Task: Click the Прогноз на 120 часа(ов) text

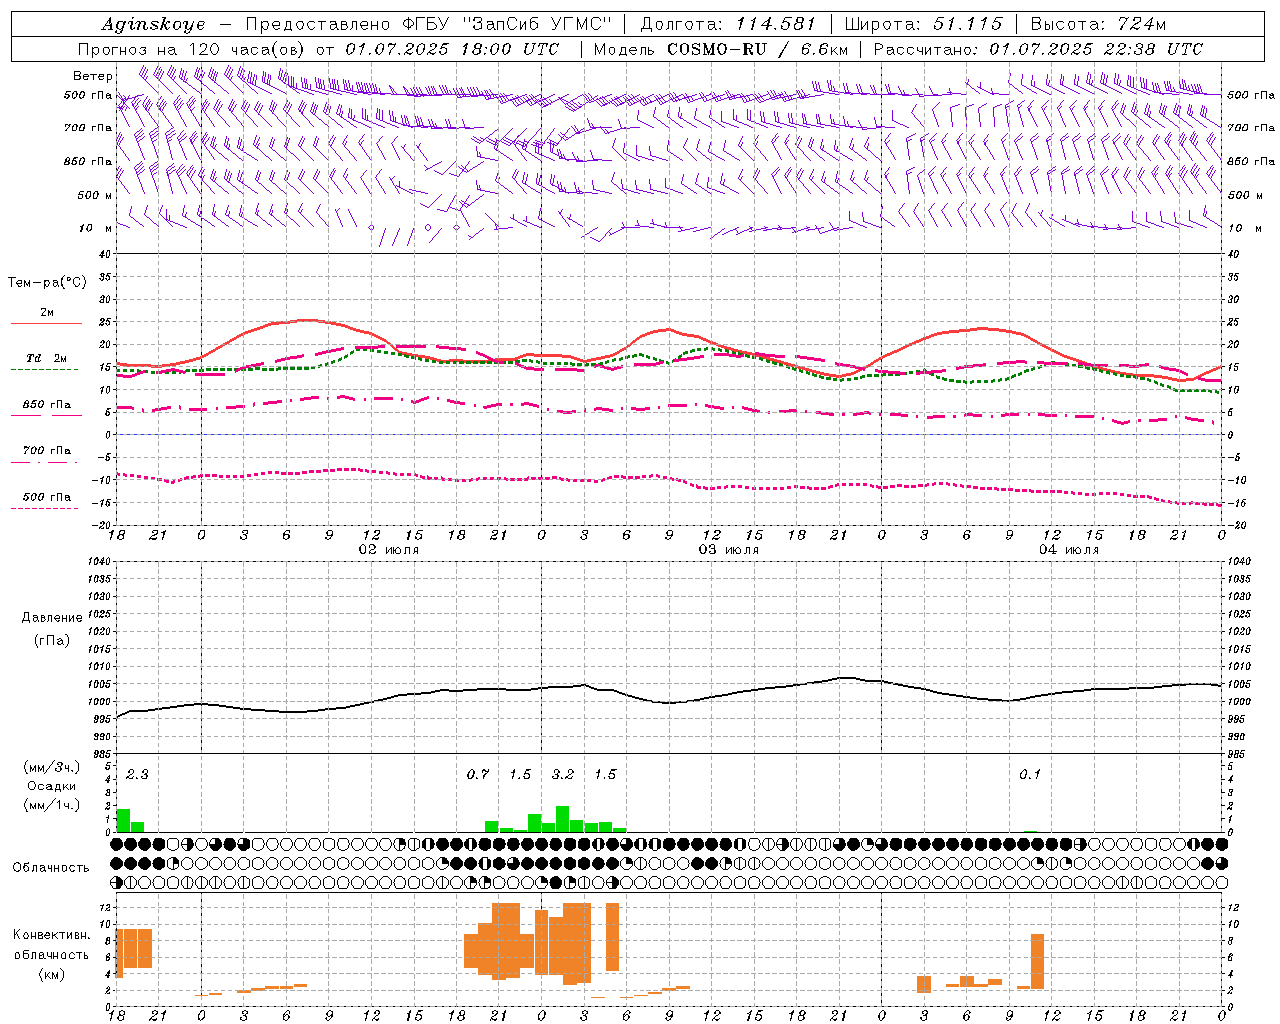Action: pyautogui.click(x=192, y=49)
